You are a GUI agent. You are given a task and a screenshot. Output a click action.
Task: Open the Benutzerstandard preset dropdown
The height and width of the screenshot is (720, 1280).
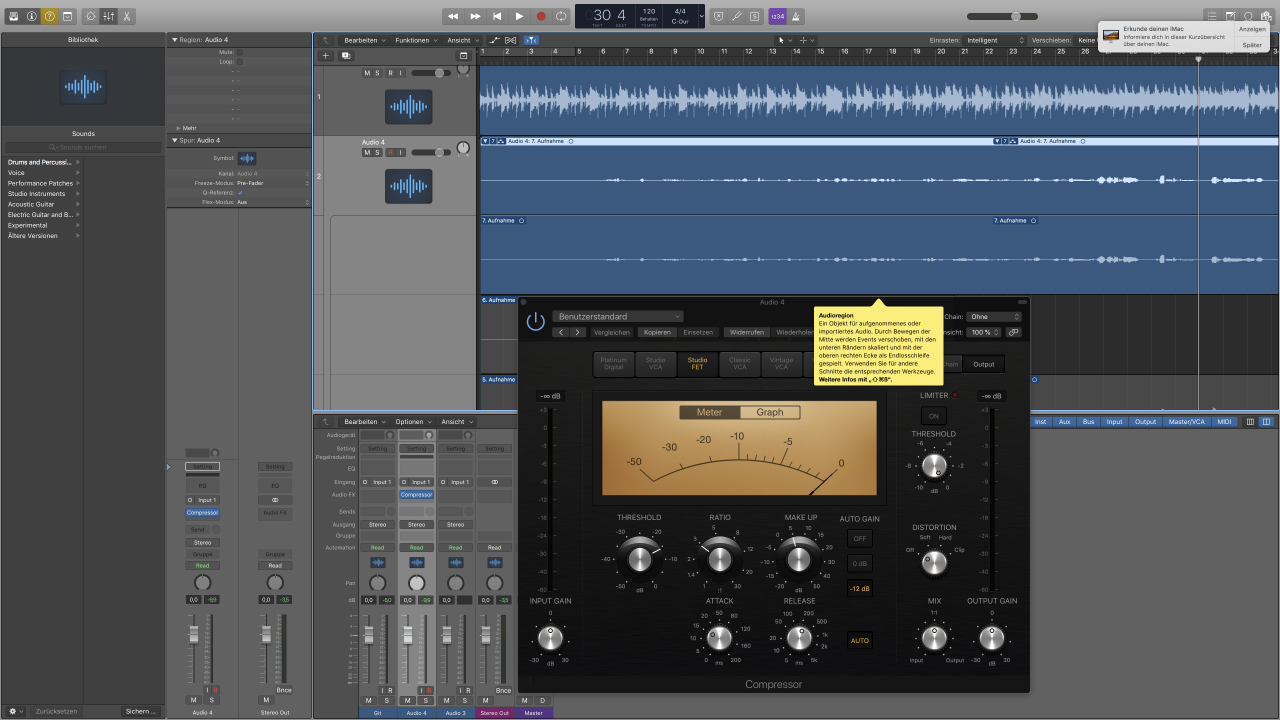pyautogui.click(x=619, y=316)
